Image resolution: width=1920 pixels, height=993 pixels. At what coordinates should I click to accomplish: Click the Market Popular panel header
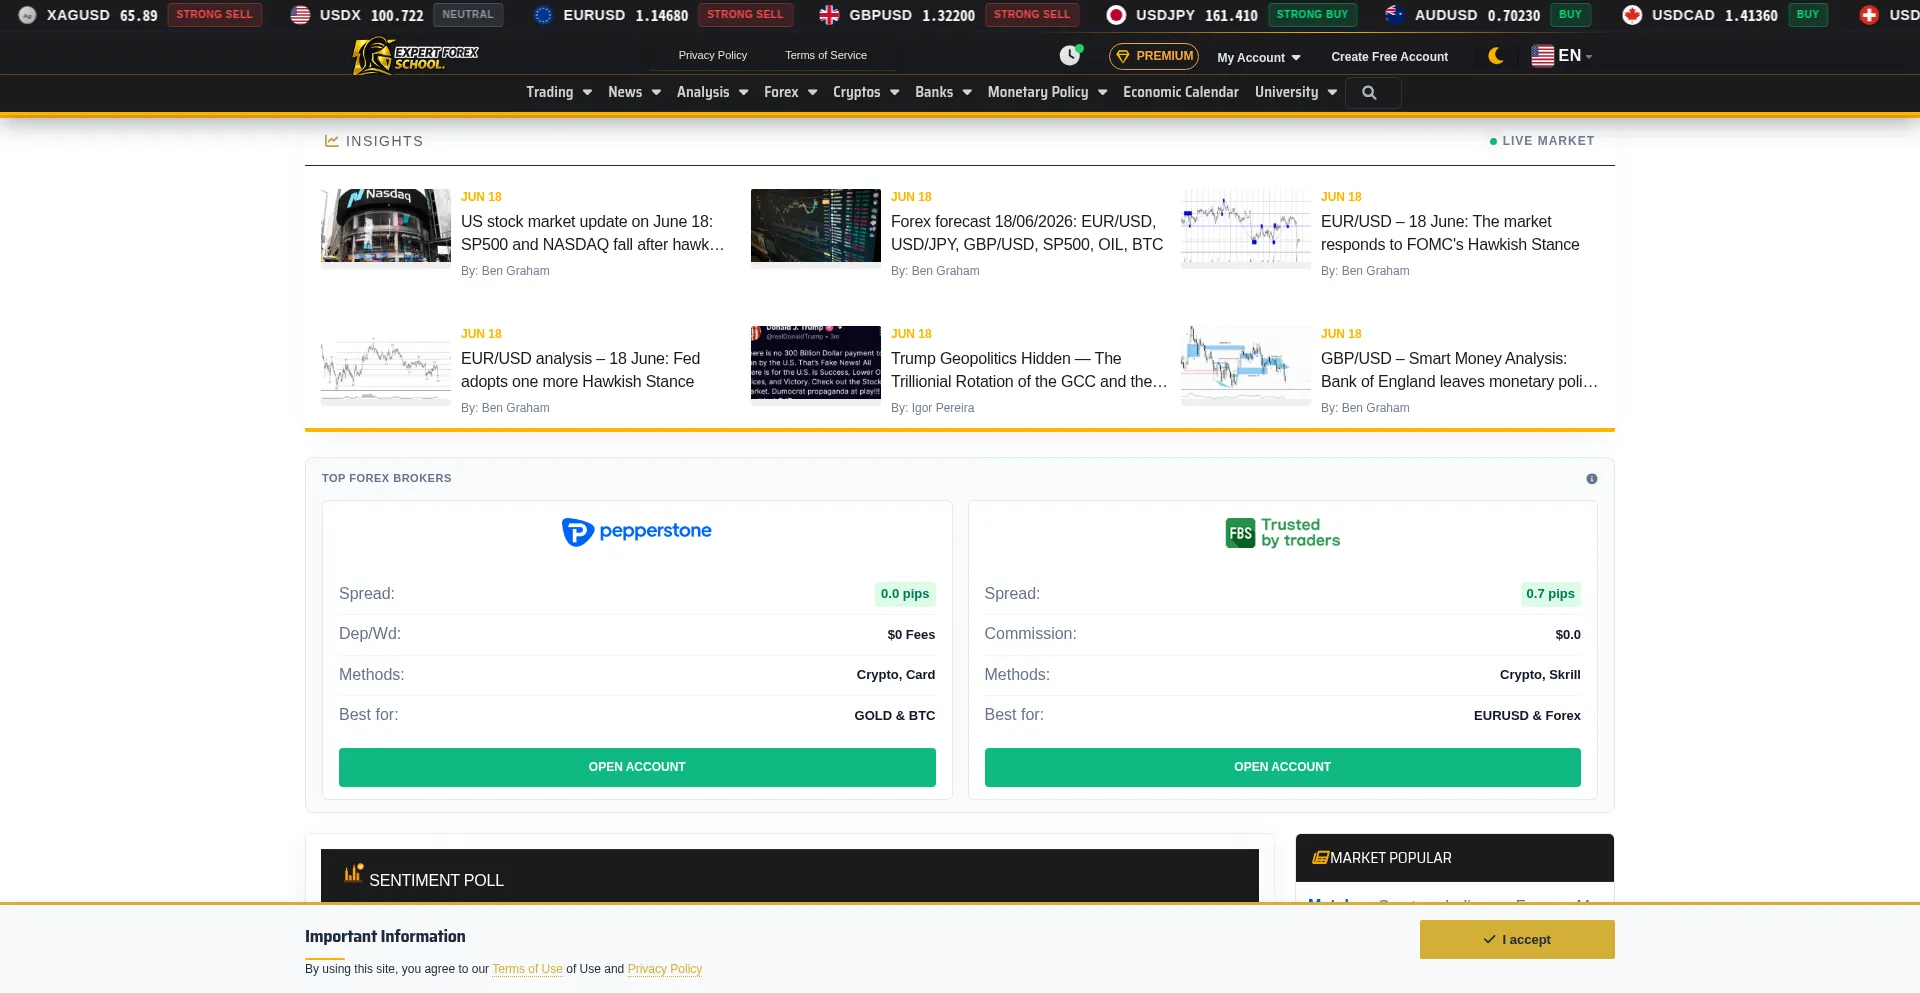click(1455, 858)
